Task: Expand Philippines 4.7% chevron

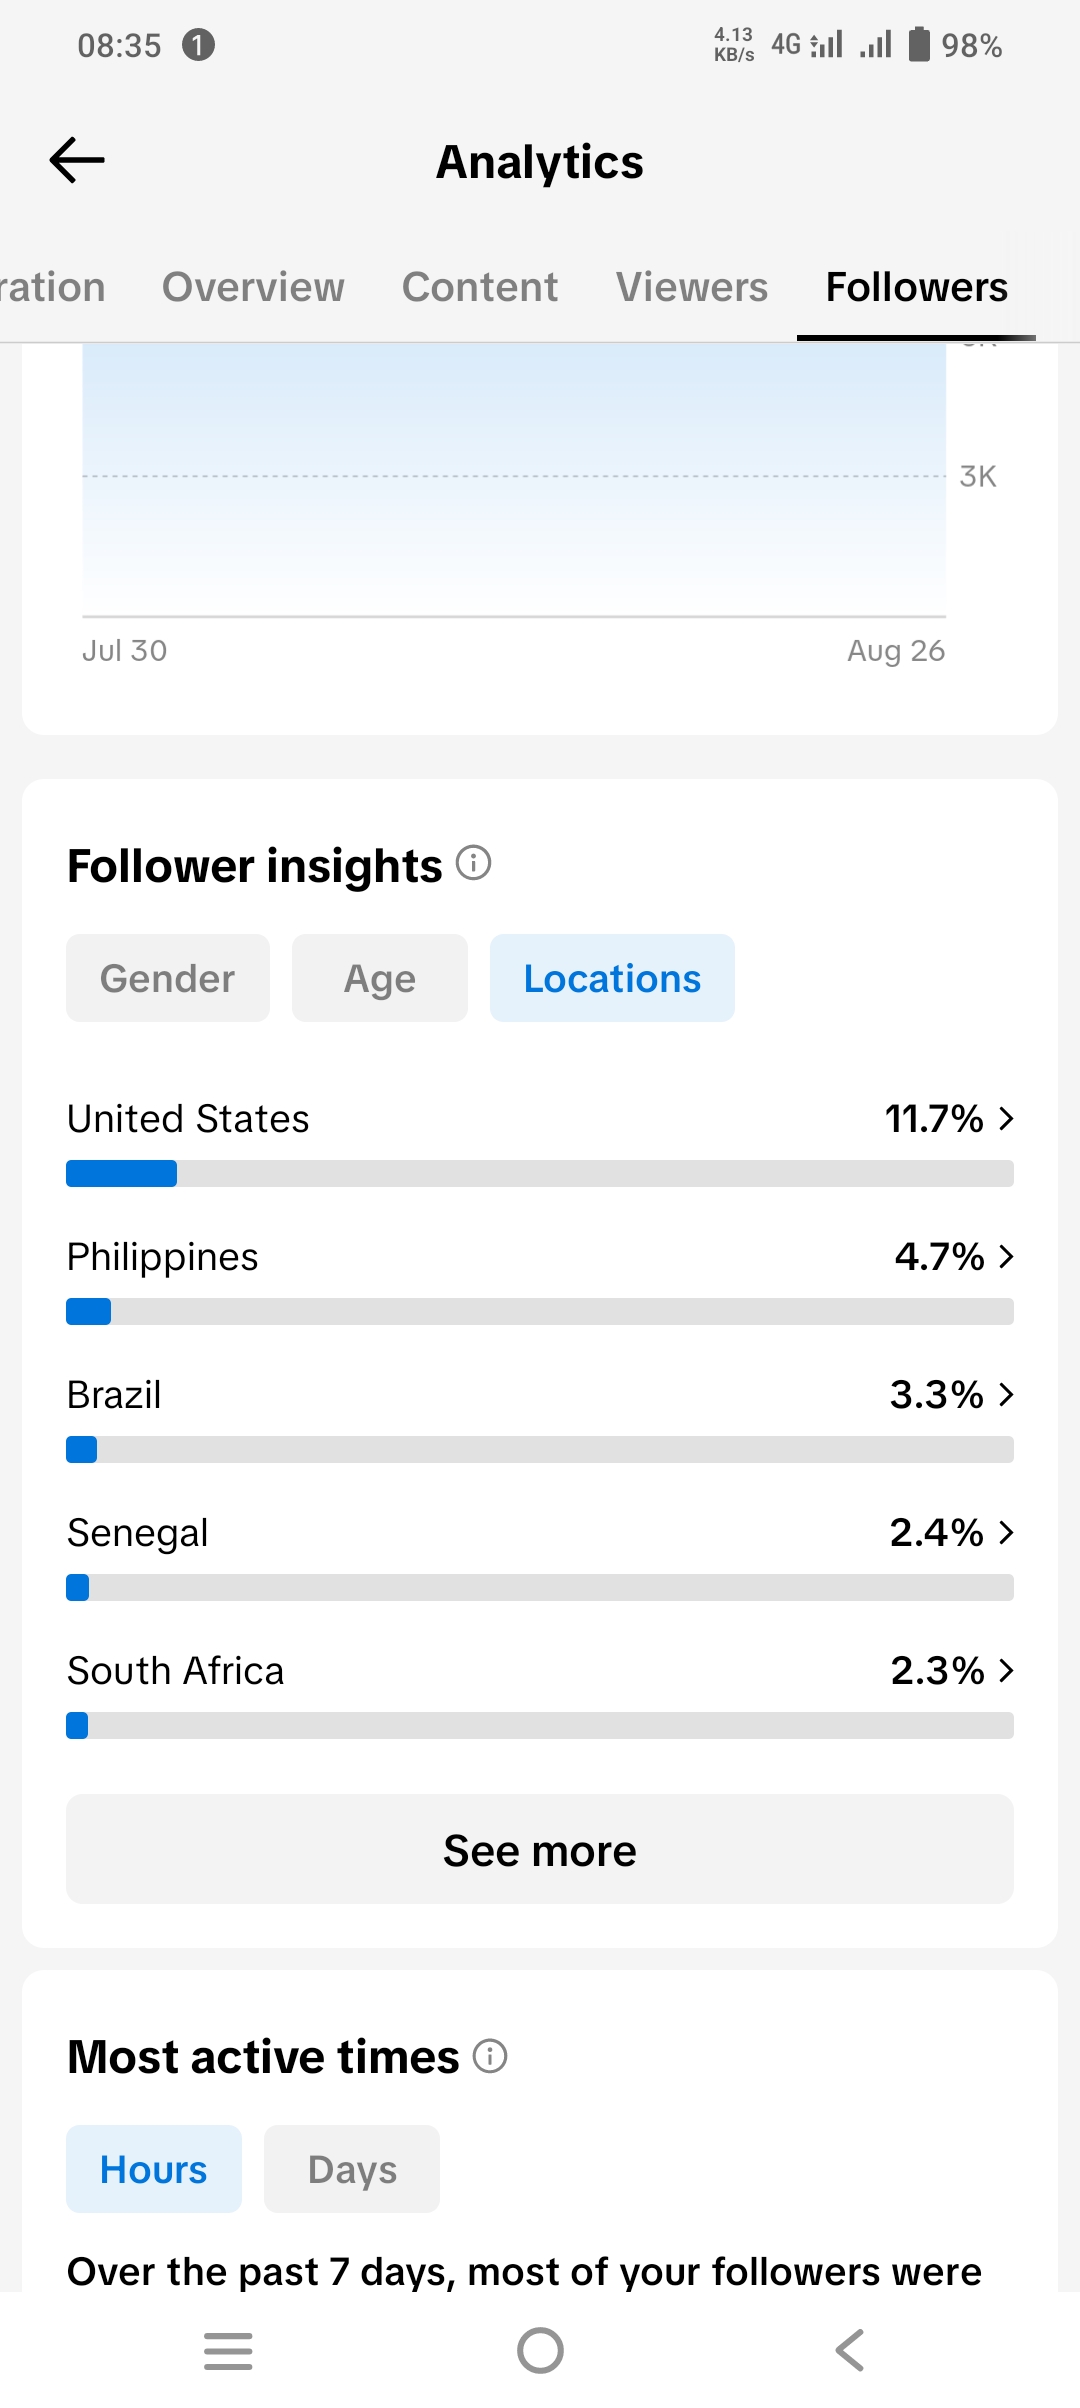Action: pyautogui.click(x=1006, y=1256)
